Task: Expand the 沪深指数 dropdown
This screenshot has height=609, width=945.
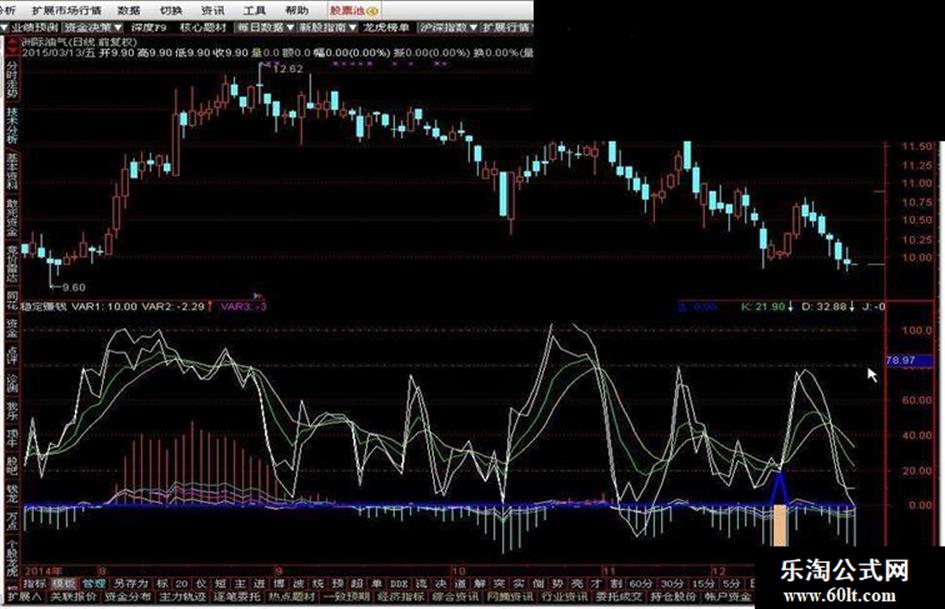Action: pyautogui.click(x=449, y=27)
